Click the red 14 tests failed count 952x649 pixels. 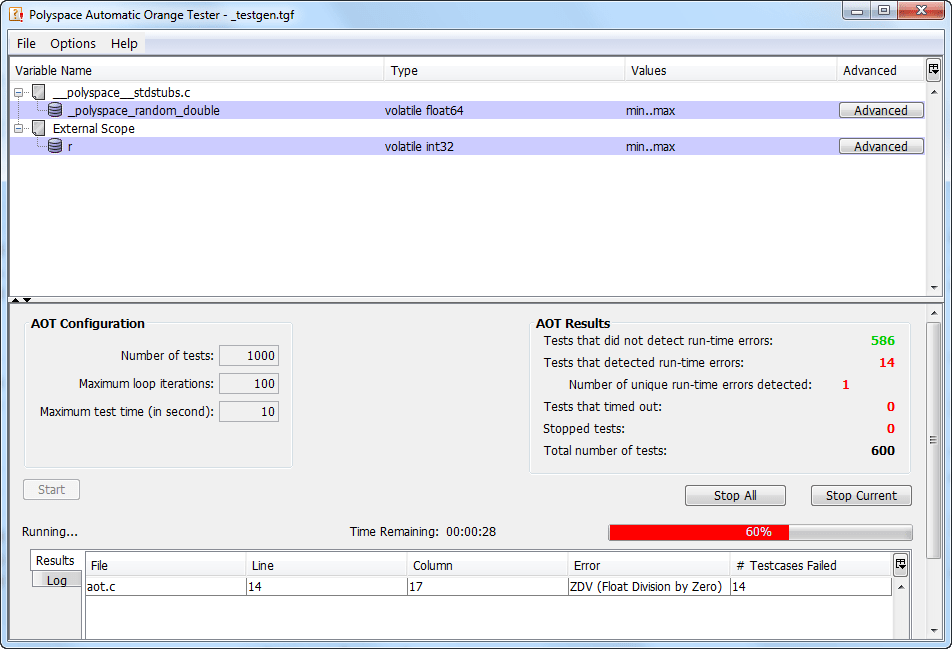point(886,362)
